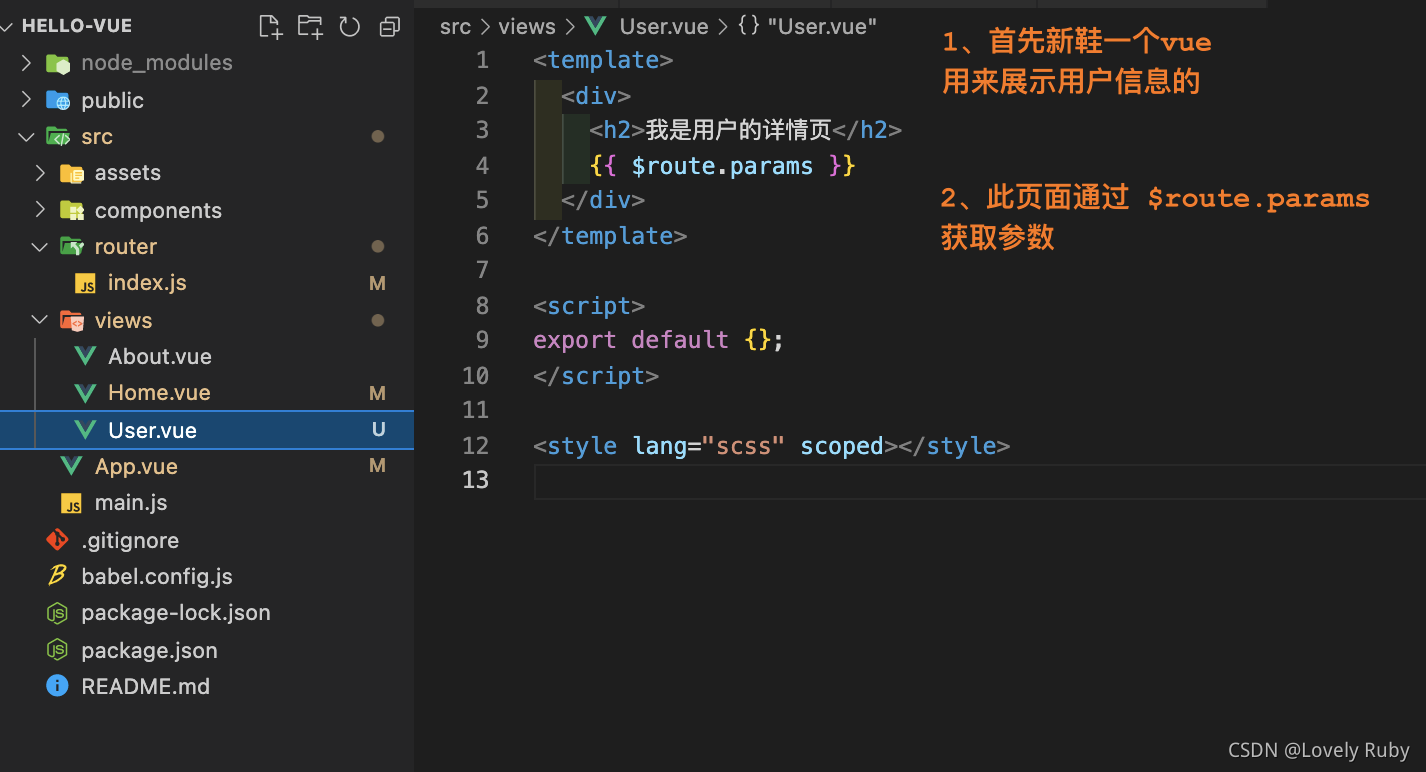Click the assets folder icon
This screenshot has width=1426, height=772.
tap(71, 173)
